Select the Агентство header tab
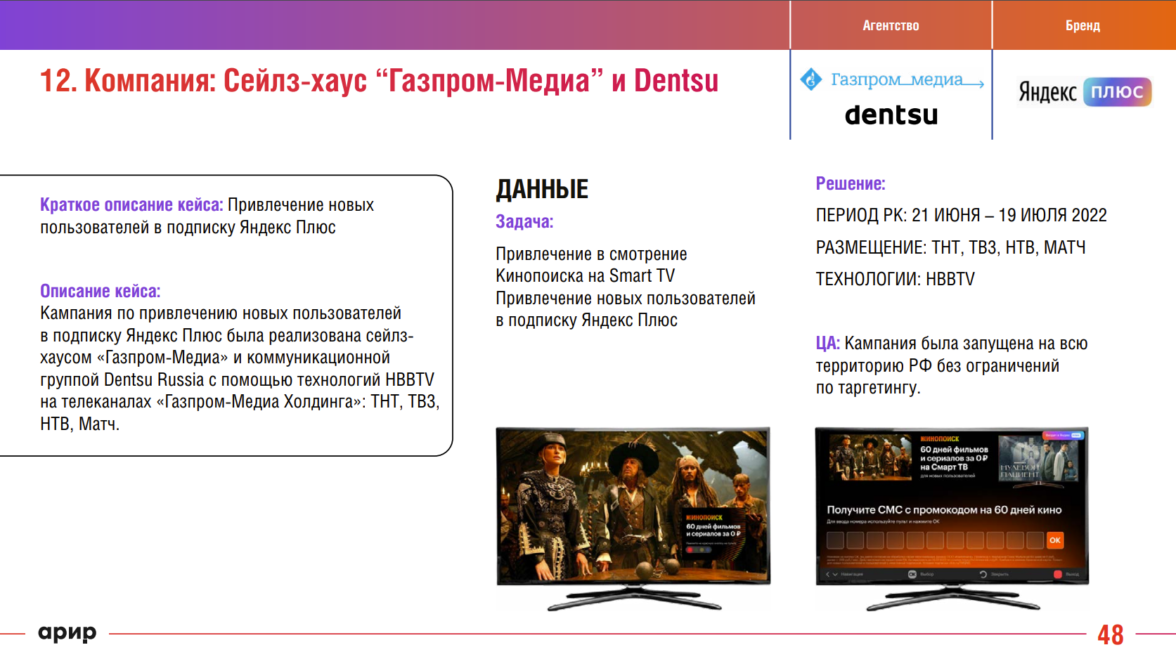Image resolution: width=1176 pixels, height=664 pixels. 890,25
